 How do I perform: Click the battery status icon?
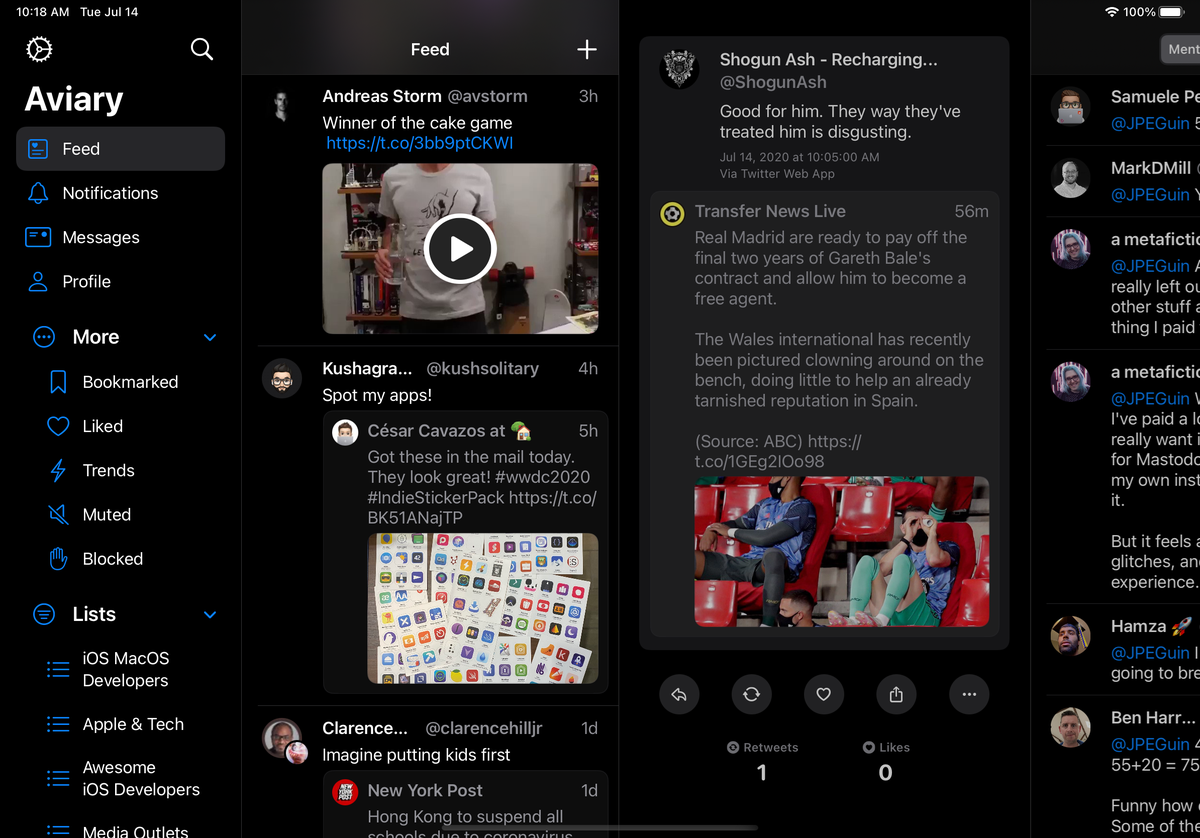[x=1172, y=12]
